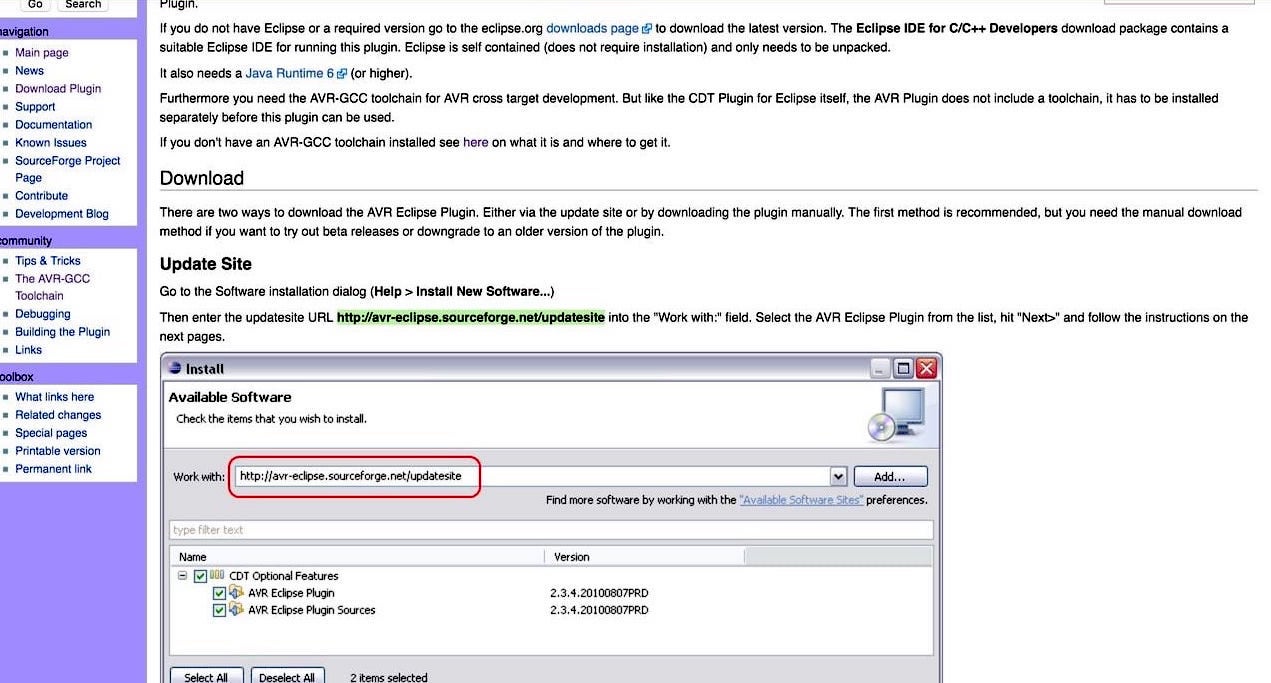Screen dimensions: 1271x683
Task: Maximize the Install dialog window
Action: click(x=903, y=368)
